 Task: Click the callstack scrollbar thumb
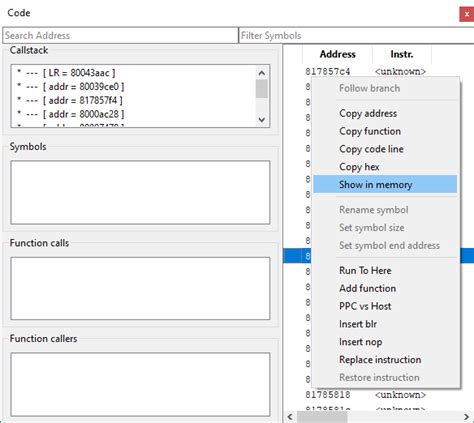262,89
